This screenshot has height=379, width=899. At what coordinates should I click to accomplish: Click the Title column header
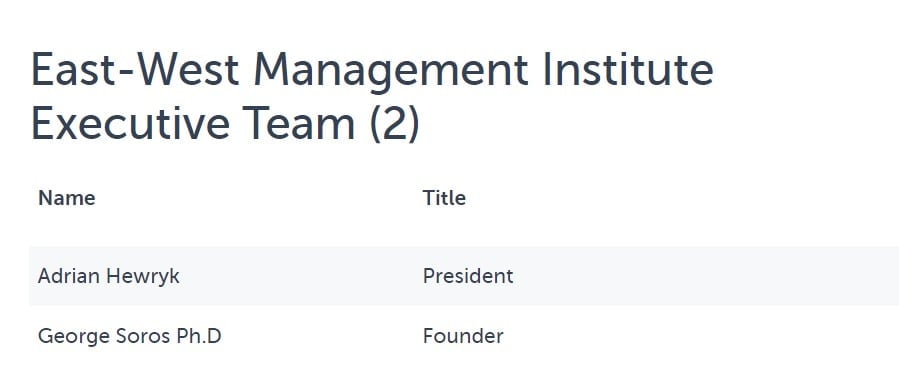444,198
